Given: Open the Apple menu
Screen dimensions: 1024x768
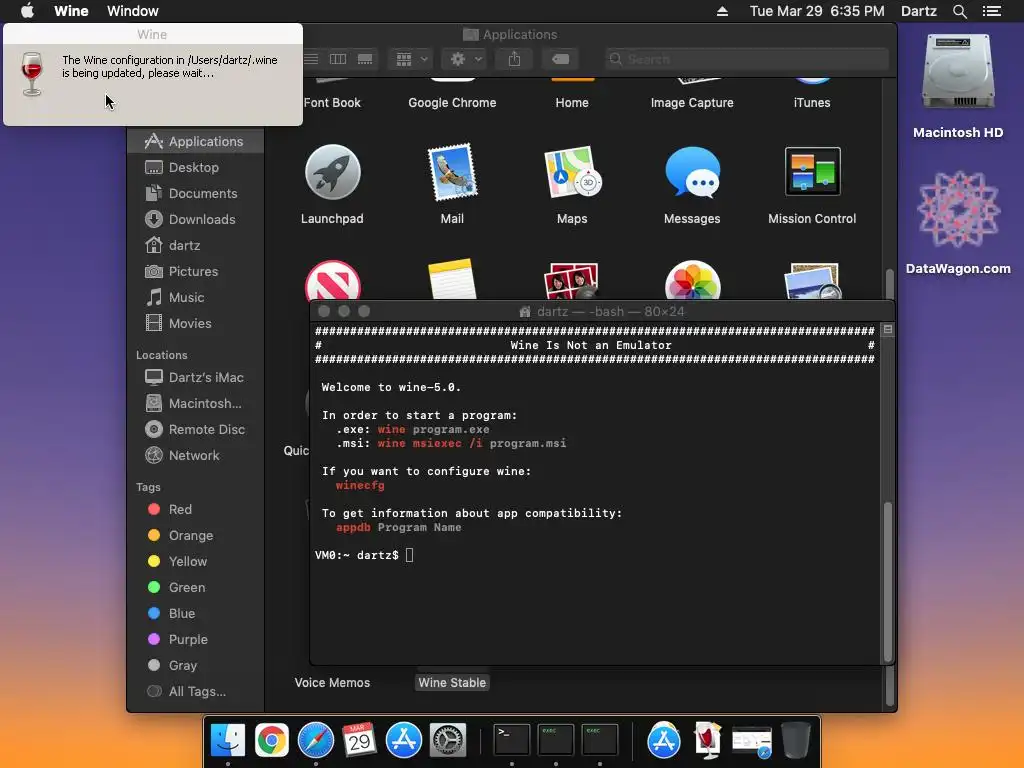Looking at the screenshot, I should [x=27, y=10].
